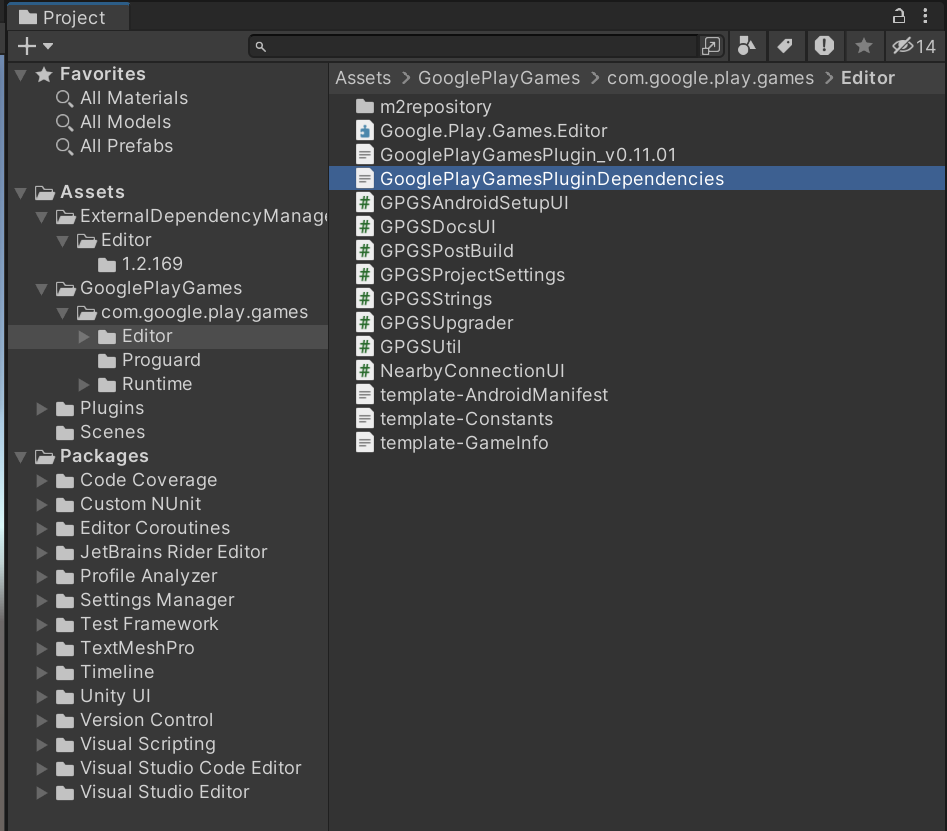Viewport: 947px width, 831px height.
Task: Select Visual Scripting package
Action: [147, 744]
